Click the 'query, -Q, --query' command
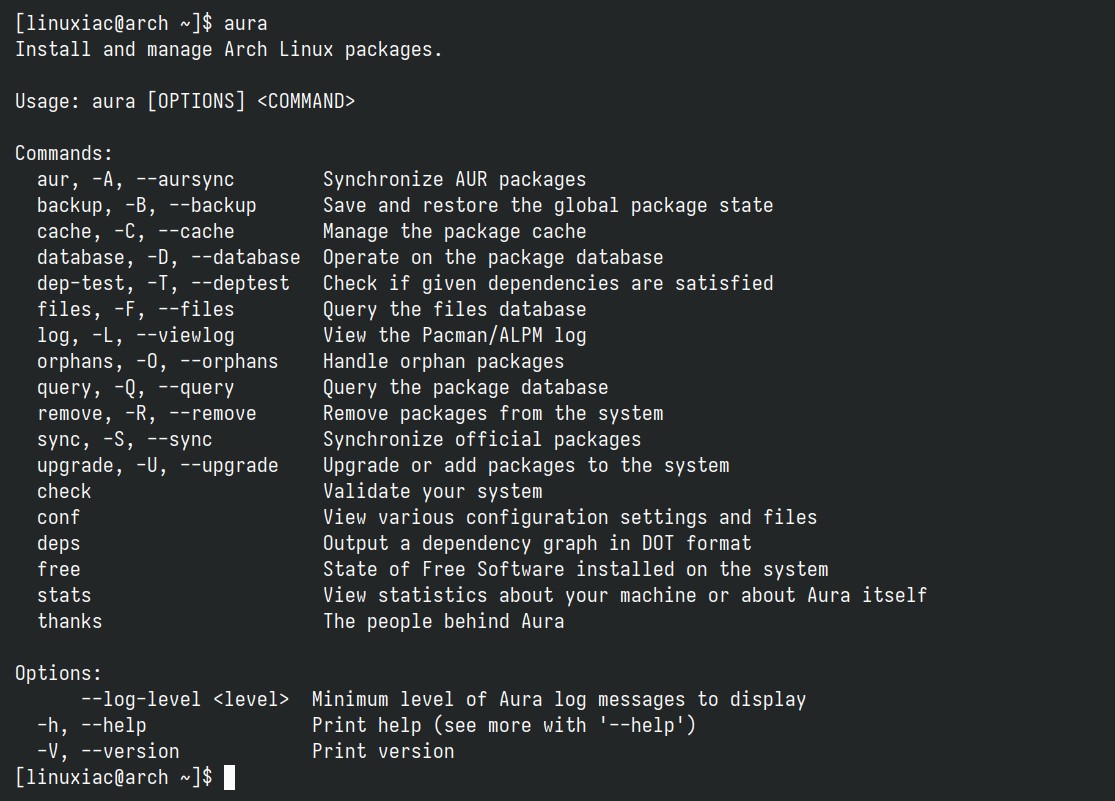1115x801 pixels. pyautogui.click(x=135, y=388)
